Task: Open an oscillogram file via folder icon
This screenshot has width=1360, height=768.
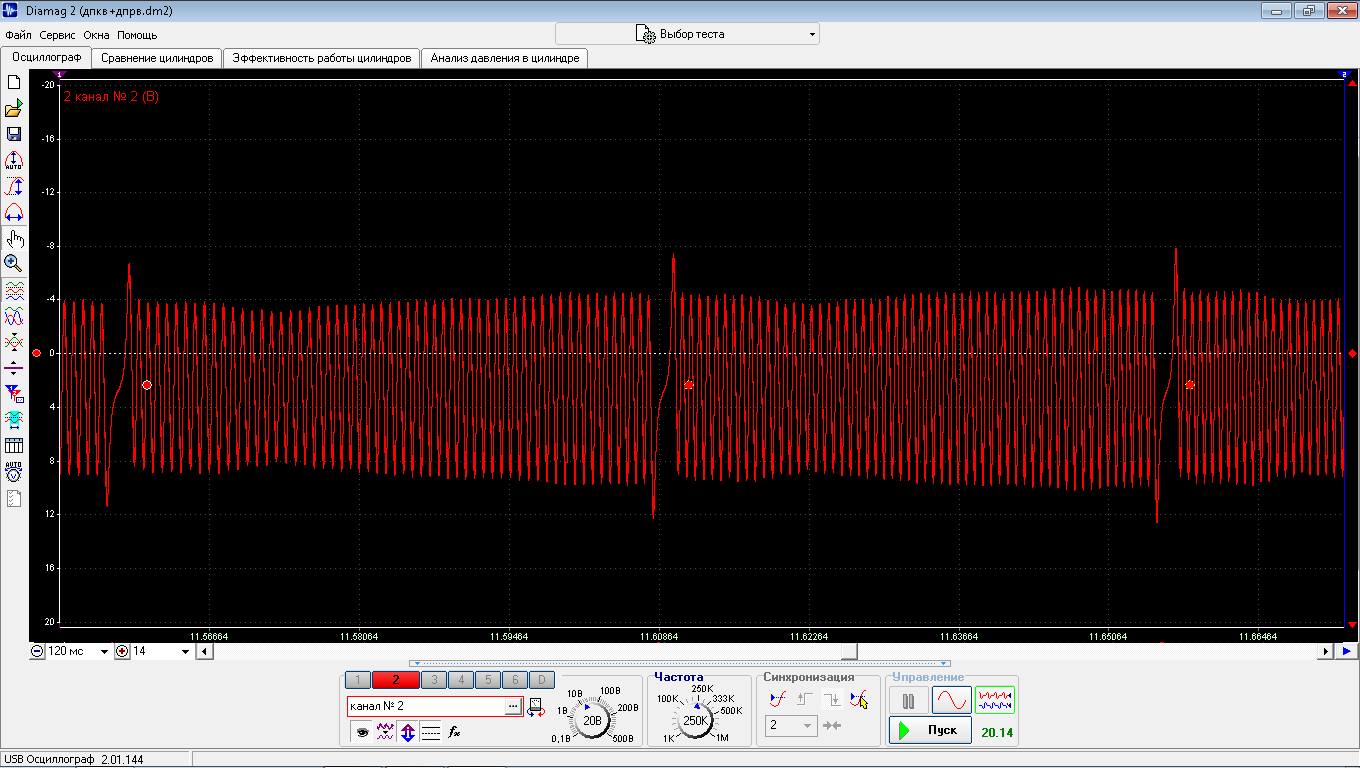Action: (14, 109)
